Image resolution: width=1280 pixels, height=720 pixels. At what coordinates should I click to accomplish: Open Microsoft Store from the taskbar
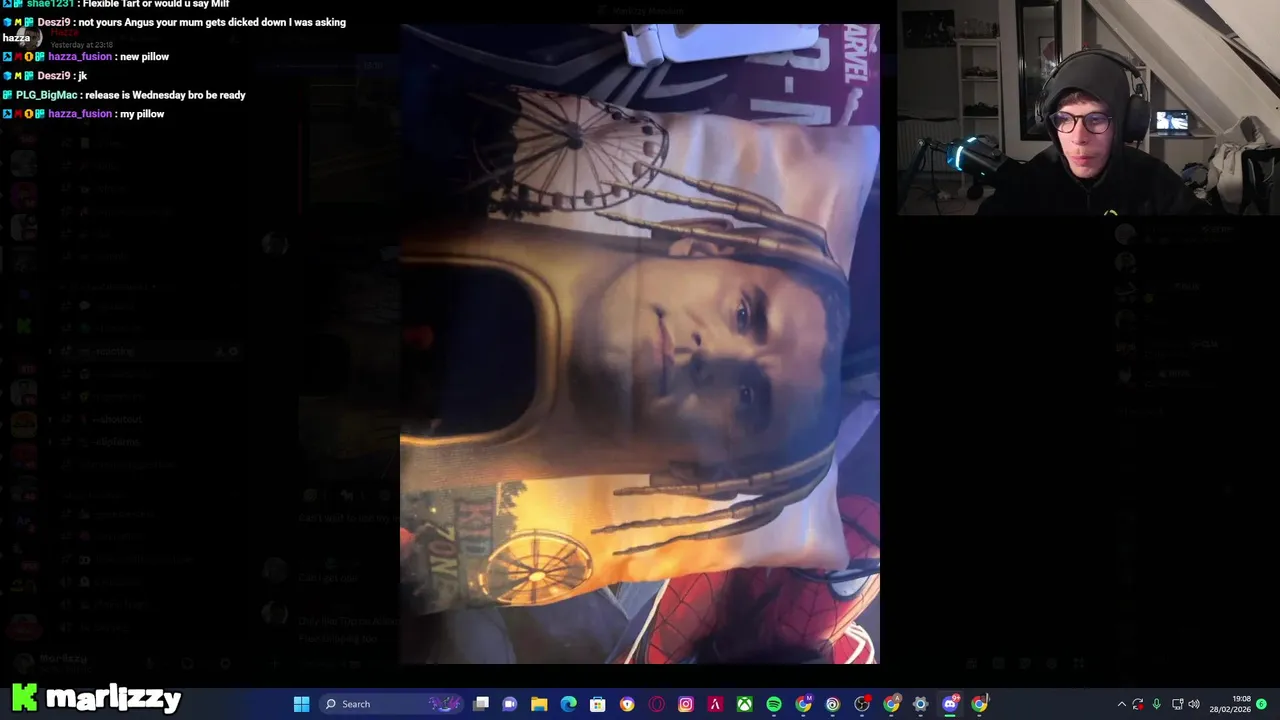[598, 704]
